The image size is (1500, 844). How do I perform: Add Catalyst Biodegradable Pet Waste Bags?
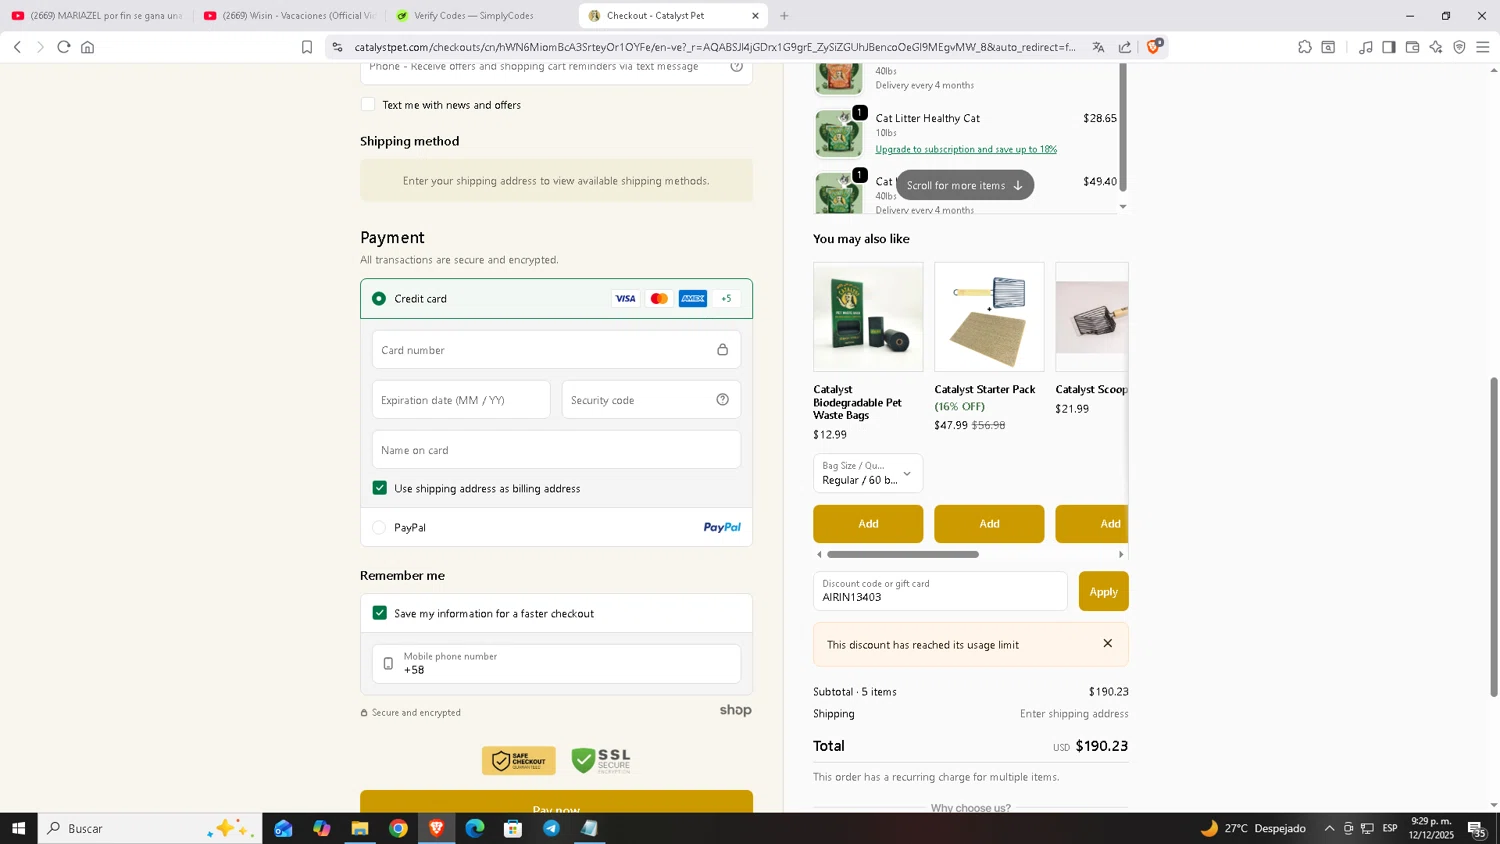pyautogui.click(x=868, y=524)
